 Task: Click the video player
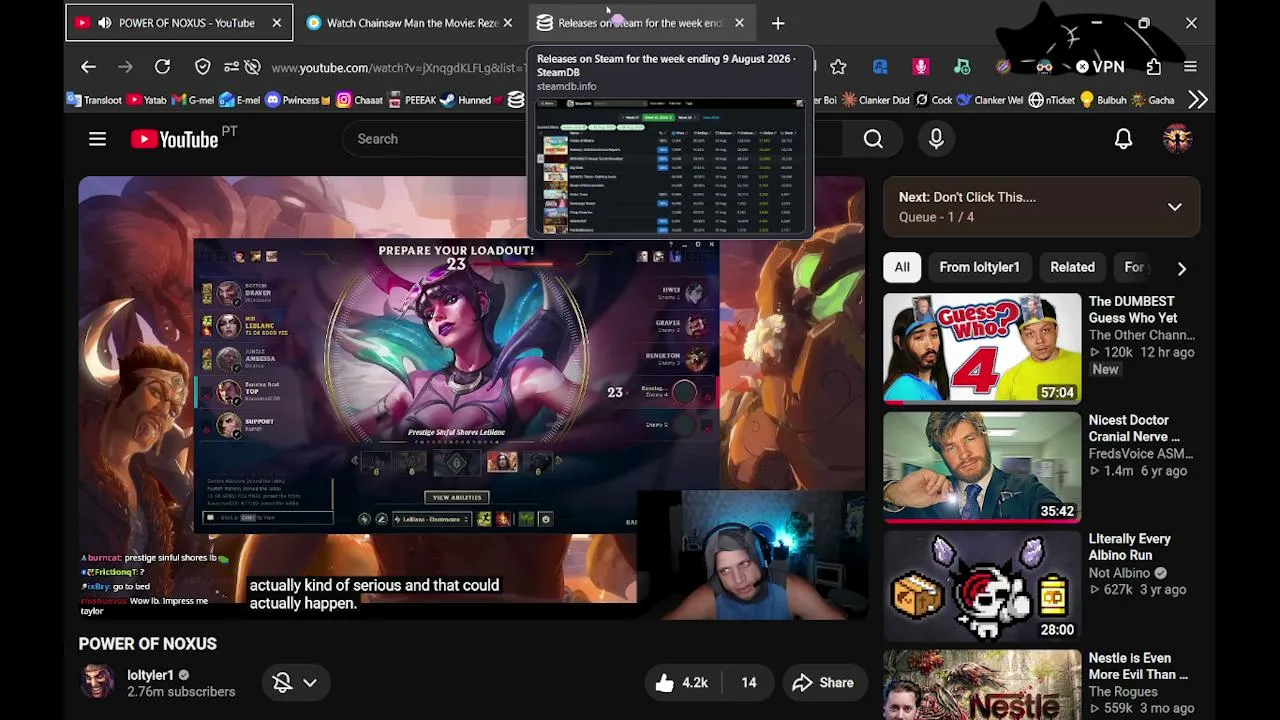(x=472, y=398)
